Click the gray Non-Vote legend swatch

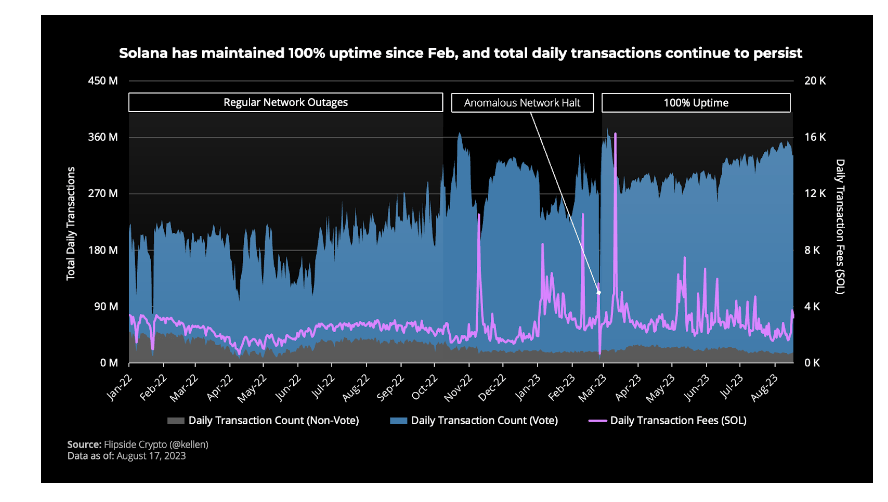[176, 421]
